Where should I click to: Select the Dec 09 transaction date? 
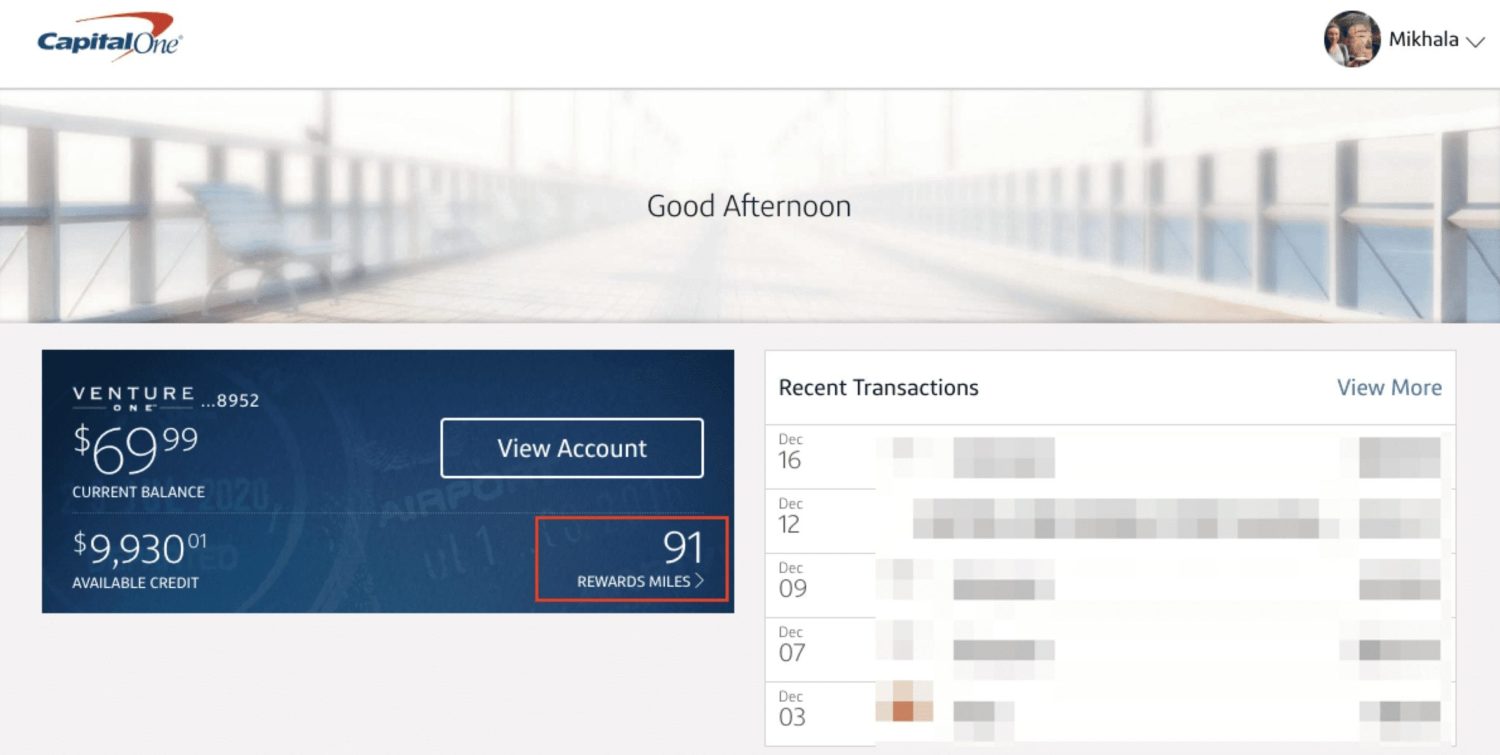point(791,580)
